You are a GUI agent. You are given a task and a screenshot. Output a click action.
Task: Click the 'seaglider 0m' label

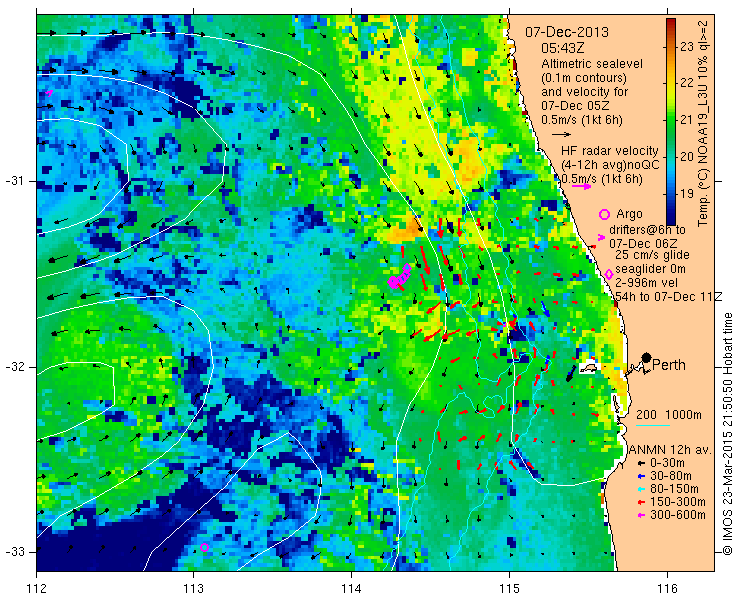click(651, 270)
